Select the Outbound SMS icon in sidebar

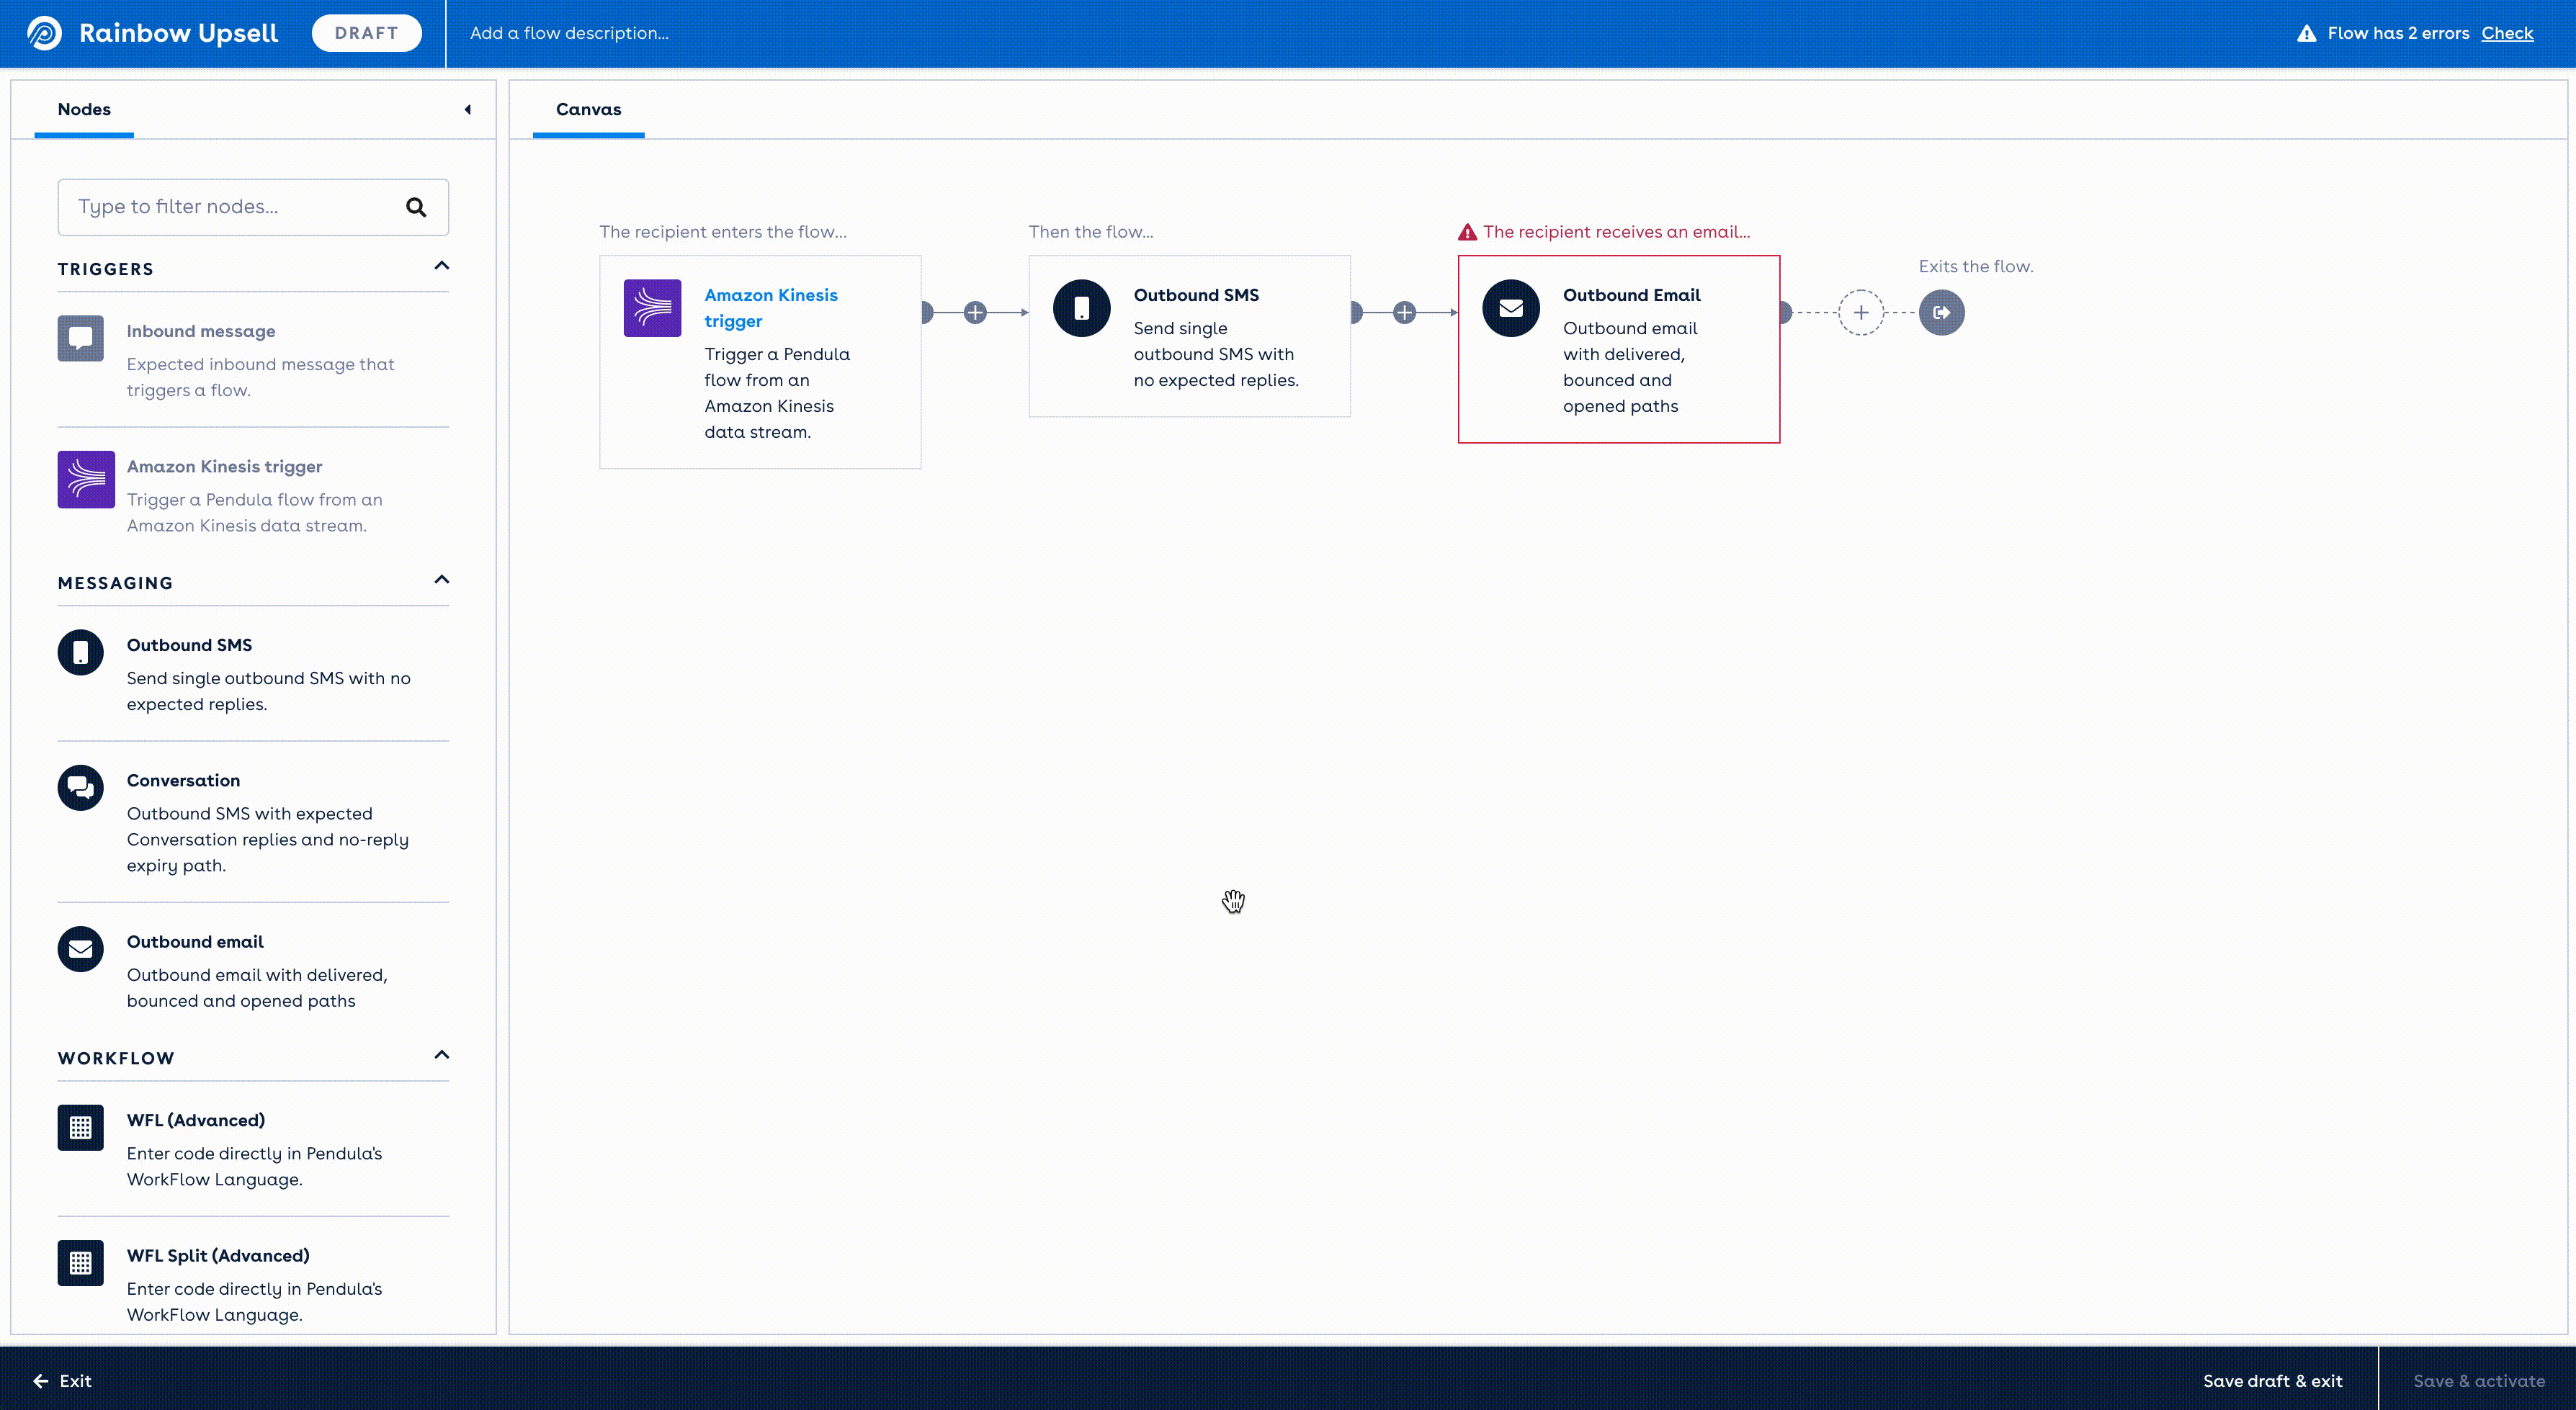click(80, 652)
